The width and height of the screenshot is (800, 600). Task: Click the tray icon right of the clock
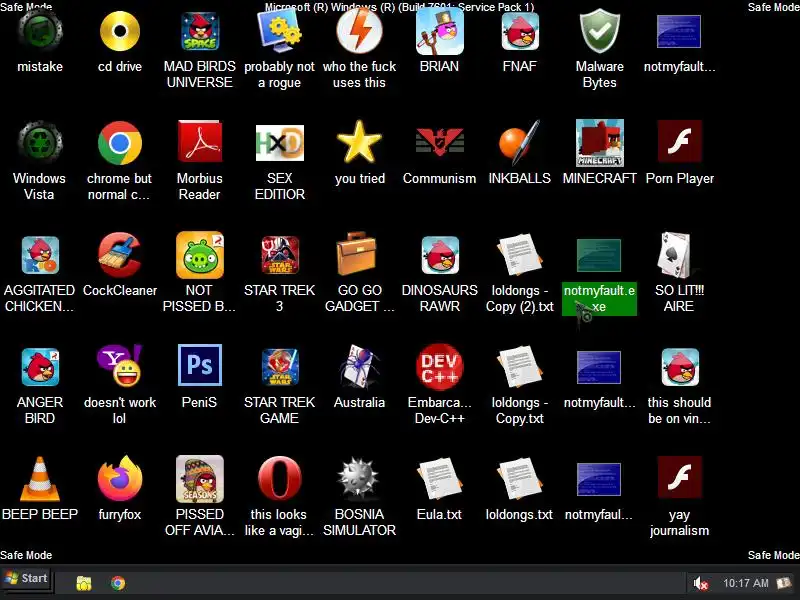point(783,582)
